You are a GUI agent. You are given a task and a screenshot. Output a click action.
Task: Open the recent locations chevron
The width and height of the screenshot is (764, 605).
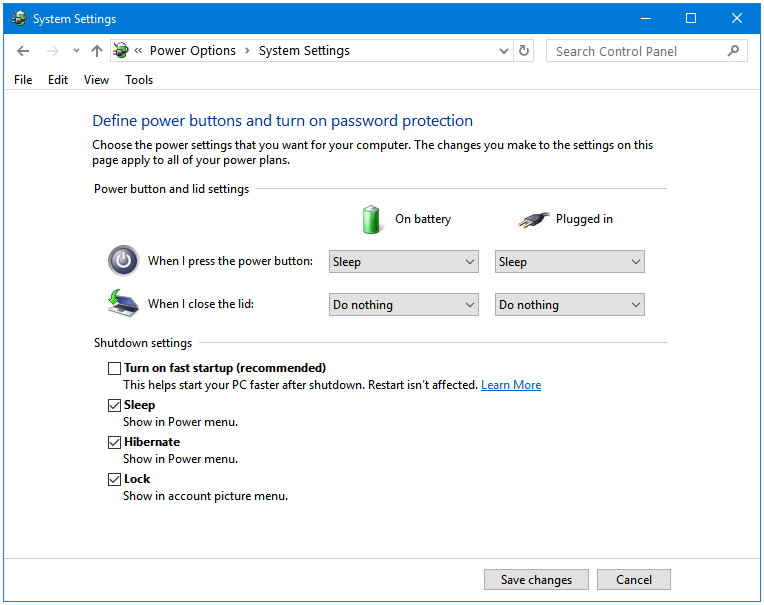(x=76, y=50)
